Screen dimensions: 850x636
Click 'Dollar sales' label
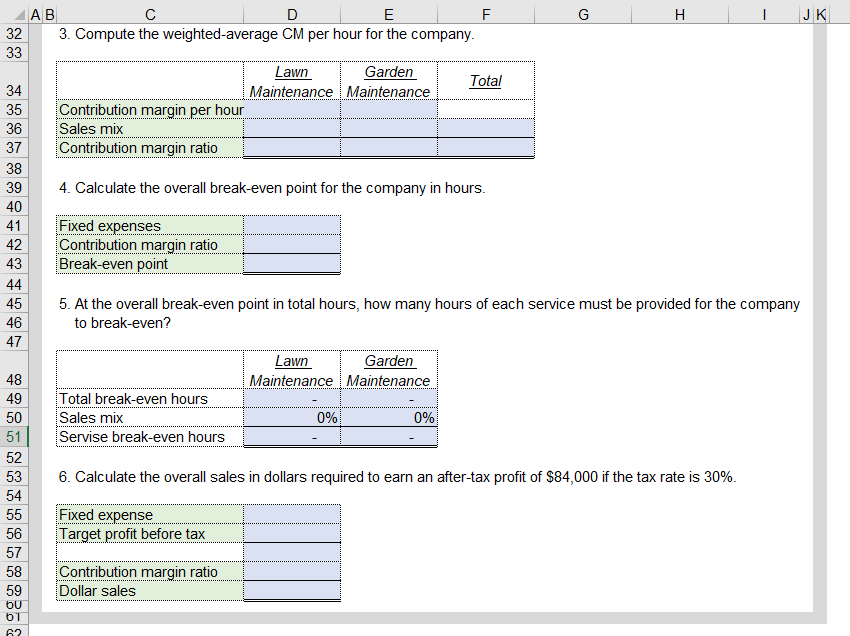[98, 591]
